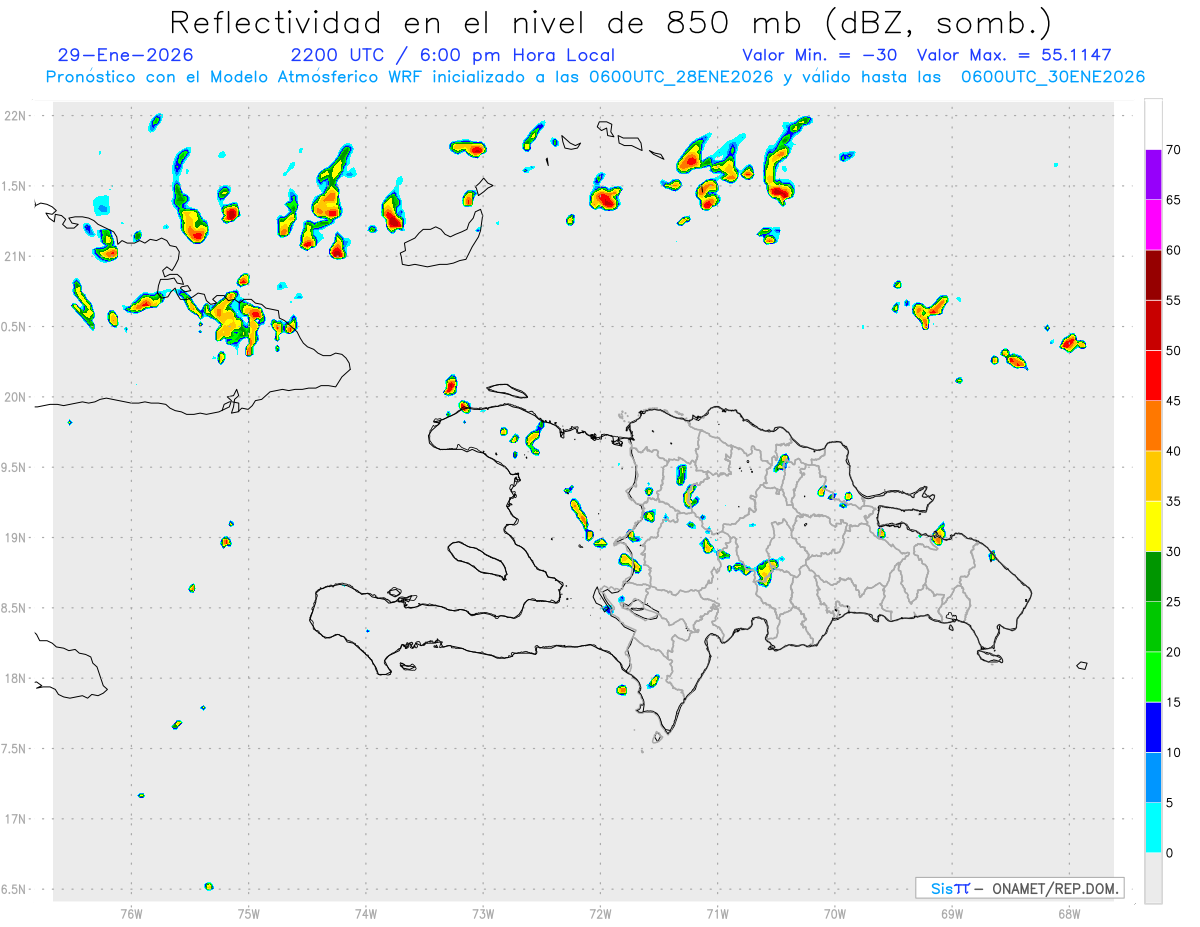Select the magenta 60–65 dBZ colorbar segment
This screenshot has height=927, width=1200.
coord(1153,225)
